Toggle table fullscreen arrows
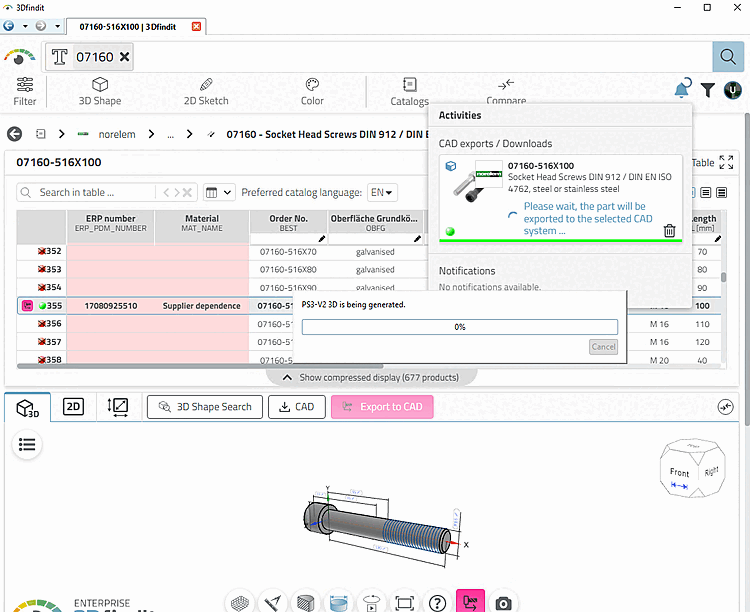The width and height of the screenshot is (750, 612). tap(726, 162)
